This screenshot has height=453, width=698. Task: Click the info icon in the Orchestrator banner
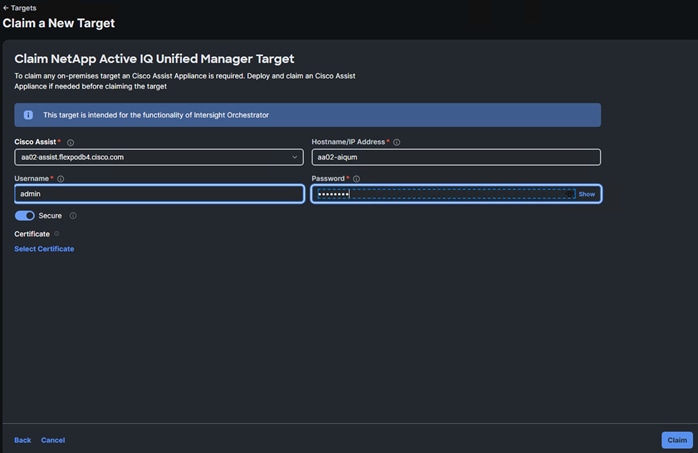coord(28,115)
